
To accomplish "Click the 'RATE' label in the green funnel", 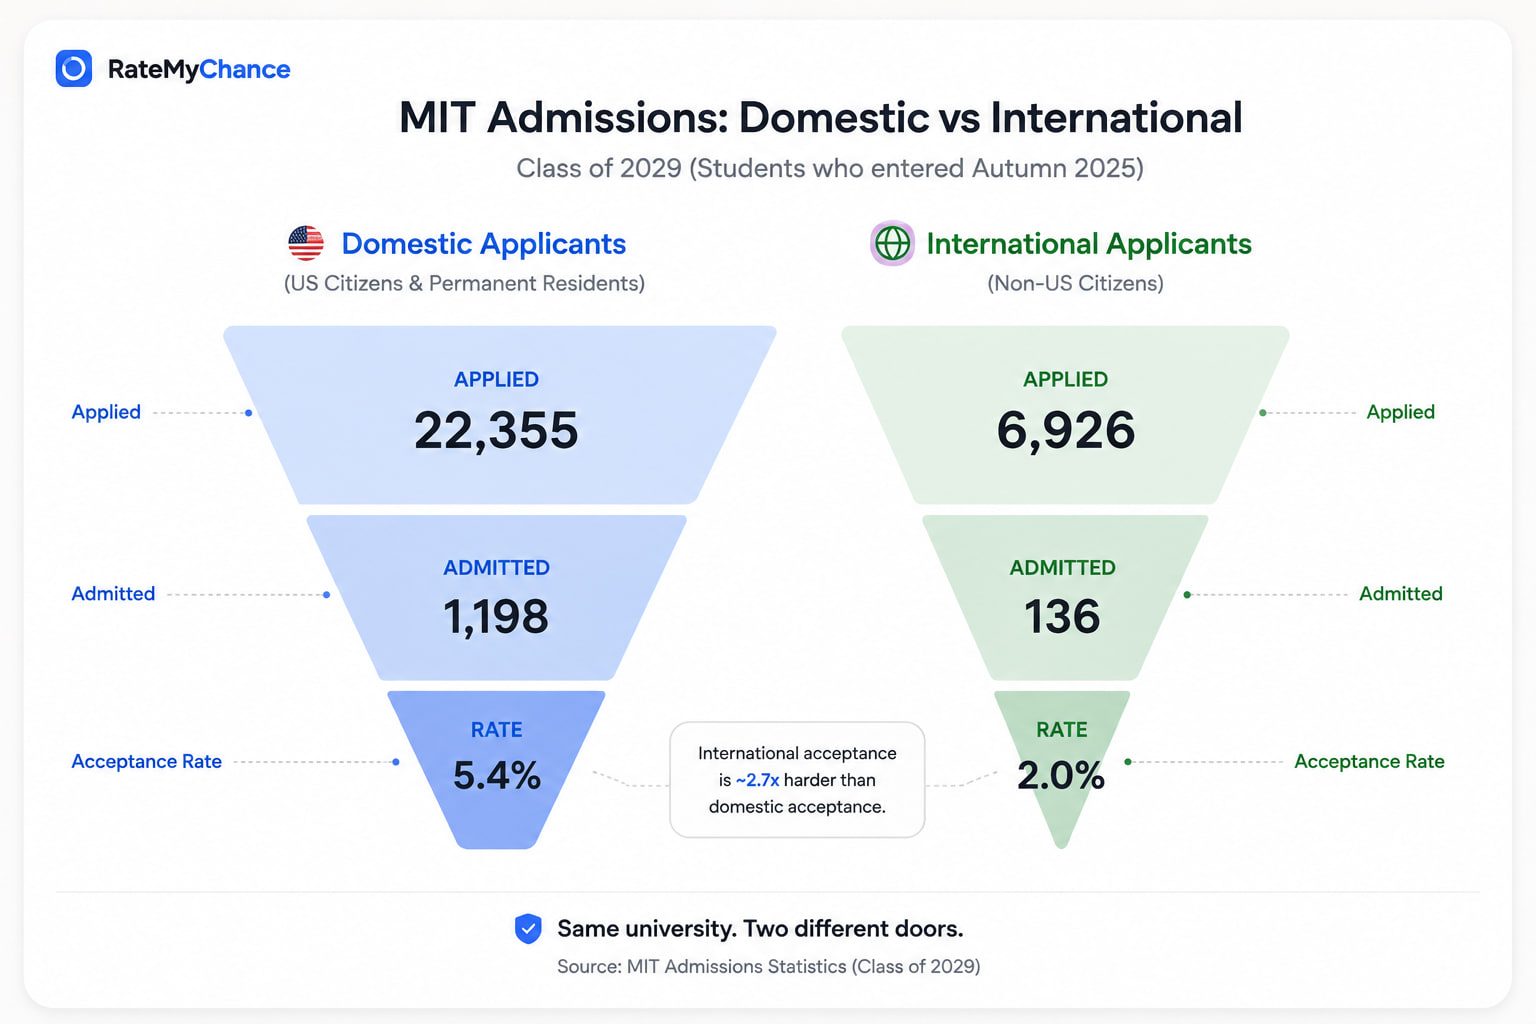I will click(1062, 730).
